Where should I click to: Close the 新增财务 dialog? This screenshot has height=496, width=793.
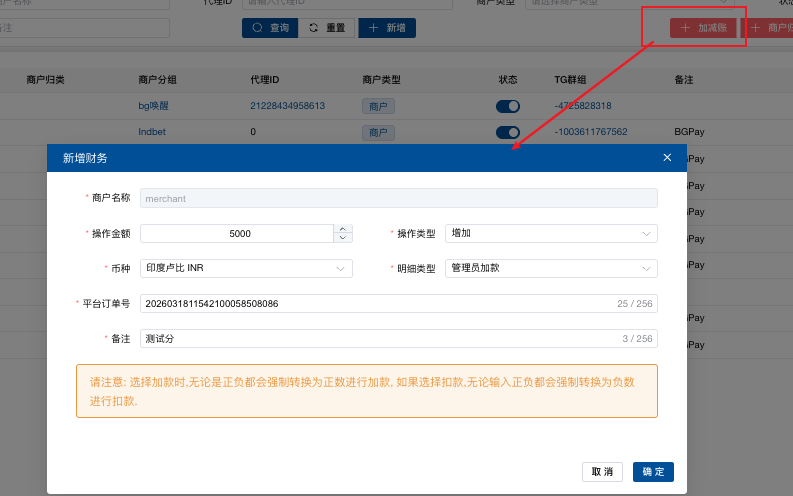coord(667,158)
